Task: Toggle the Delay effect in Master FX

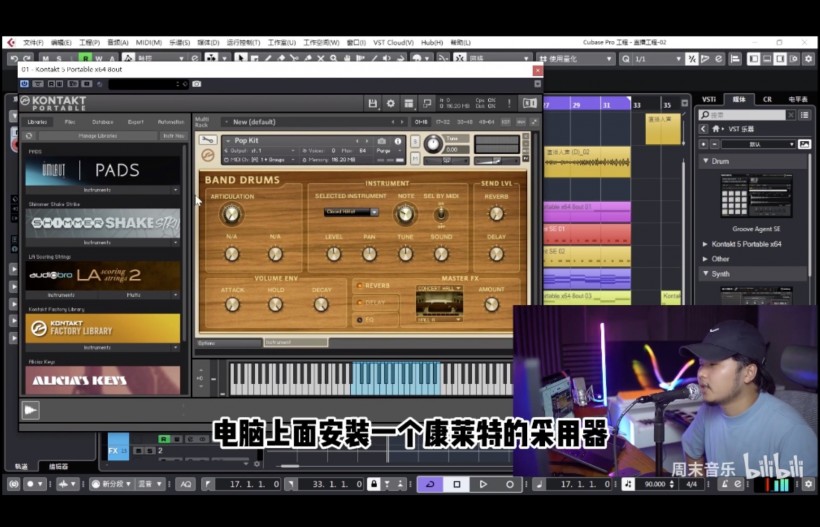Action: (360, 302)
